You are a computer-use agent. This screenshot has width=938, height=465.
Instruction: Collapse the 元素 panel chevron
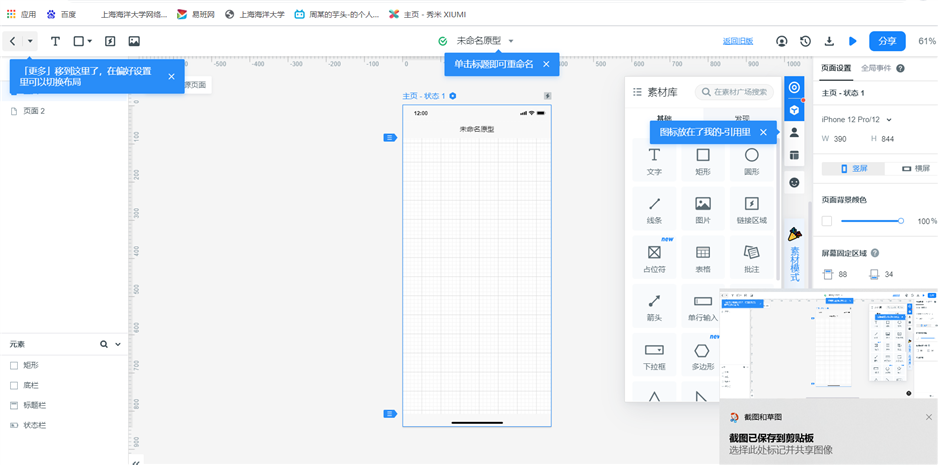point(118,344)
